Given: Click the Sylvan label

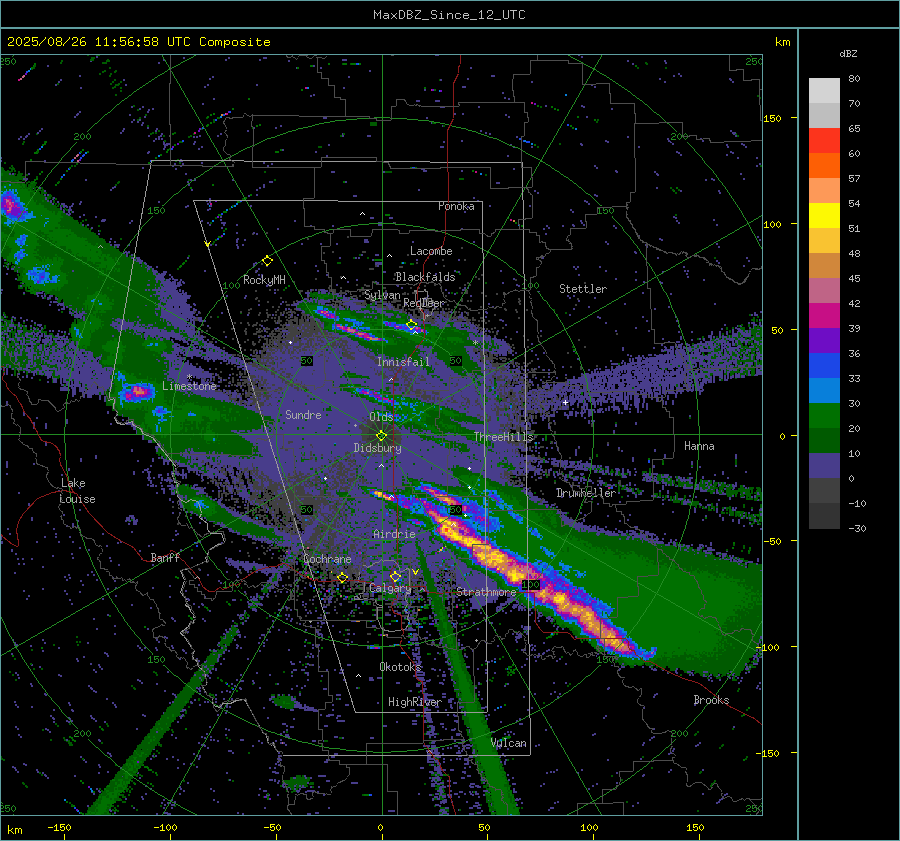Looking at the screenshot, I should (382, 295).
